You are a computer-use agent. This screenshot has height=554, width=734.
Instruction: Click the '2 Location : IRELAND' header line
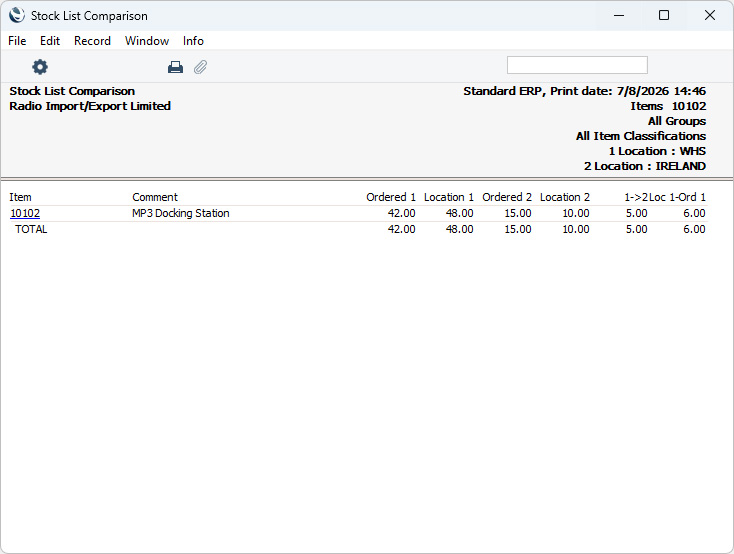click(x=645, y=166)
